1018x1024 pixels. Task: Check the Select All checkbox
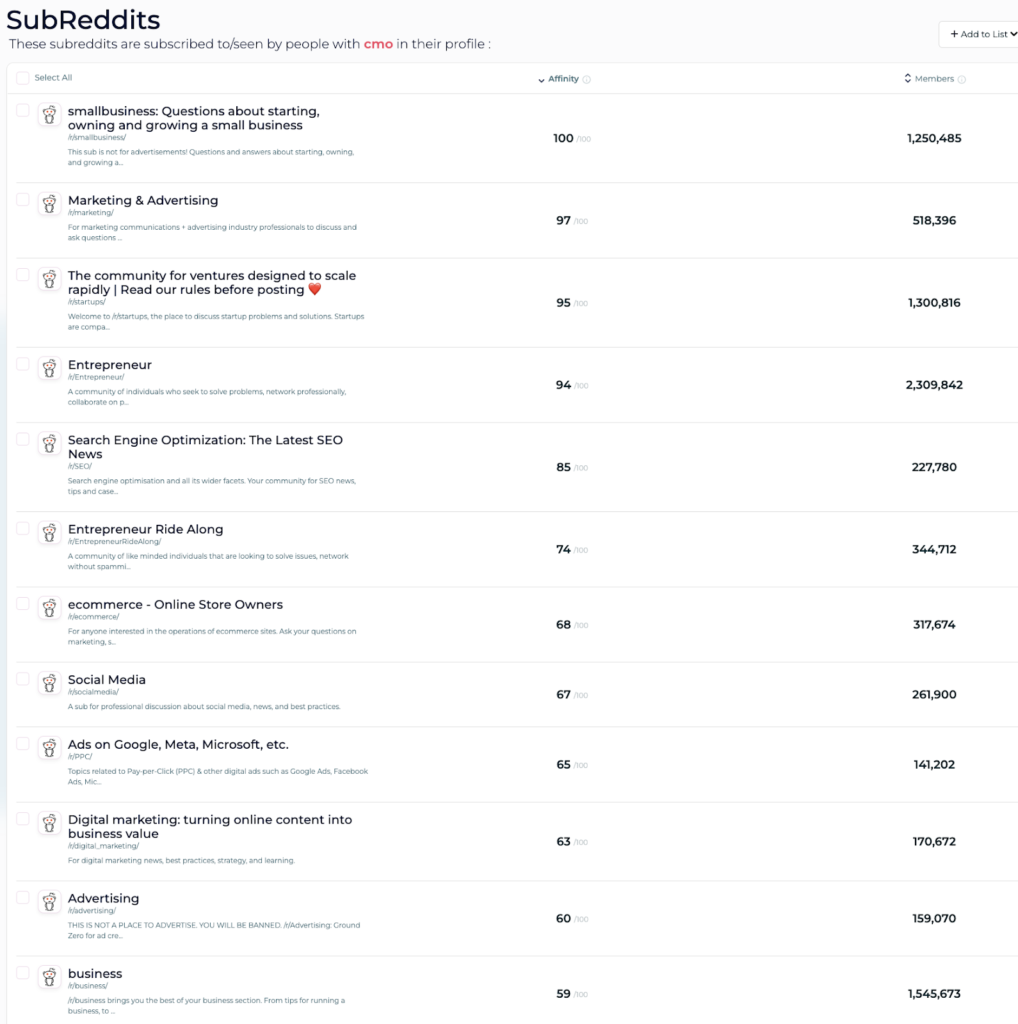(x=23, y=78)
